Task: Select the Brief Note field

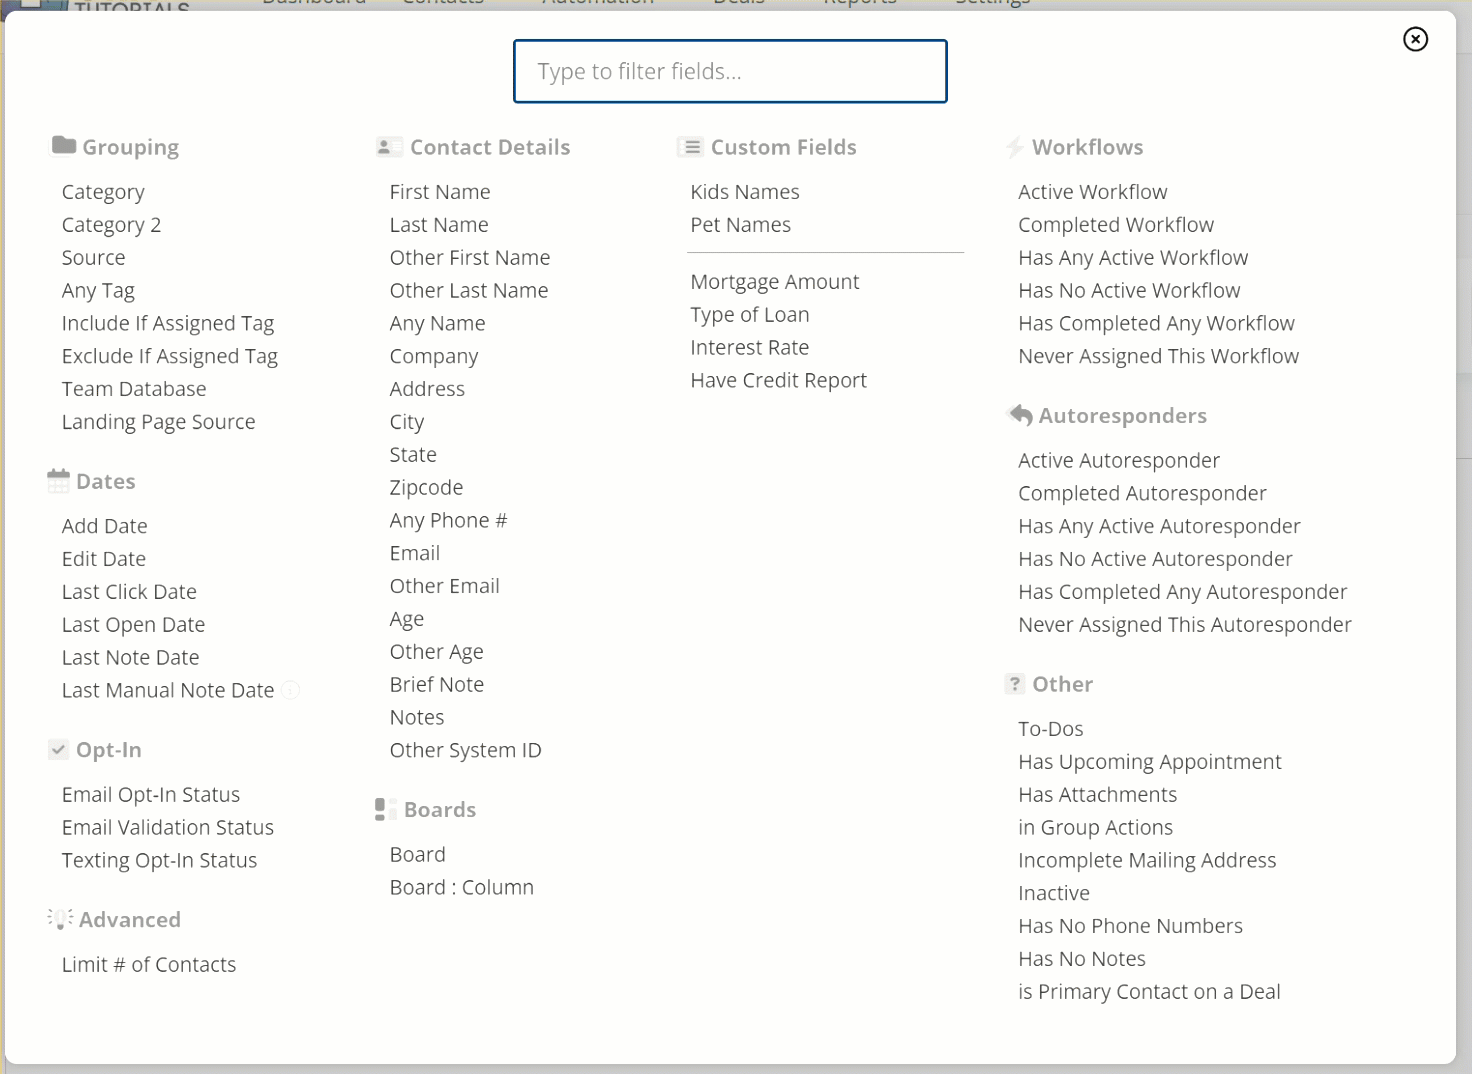Action: (437, 685)
